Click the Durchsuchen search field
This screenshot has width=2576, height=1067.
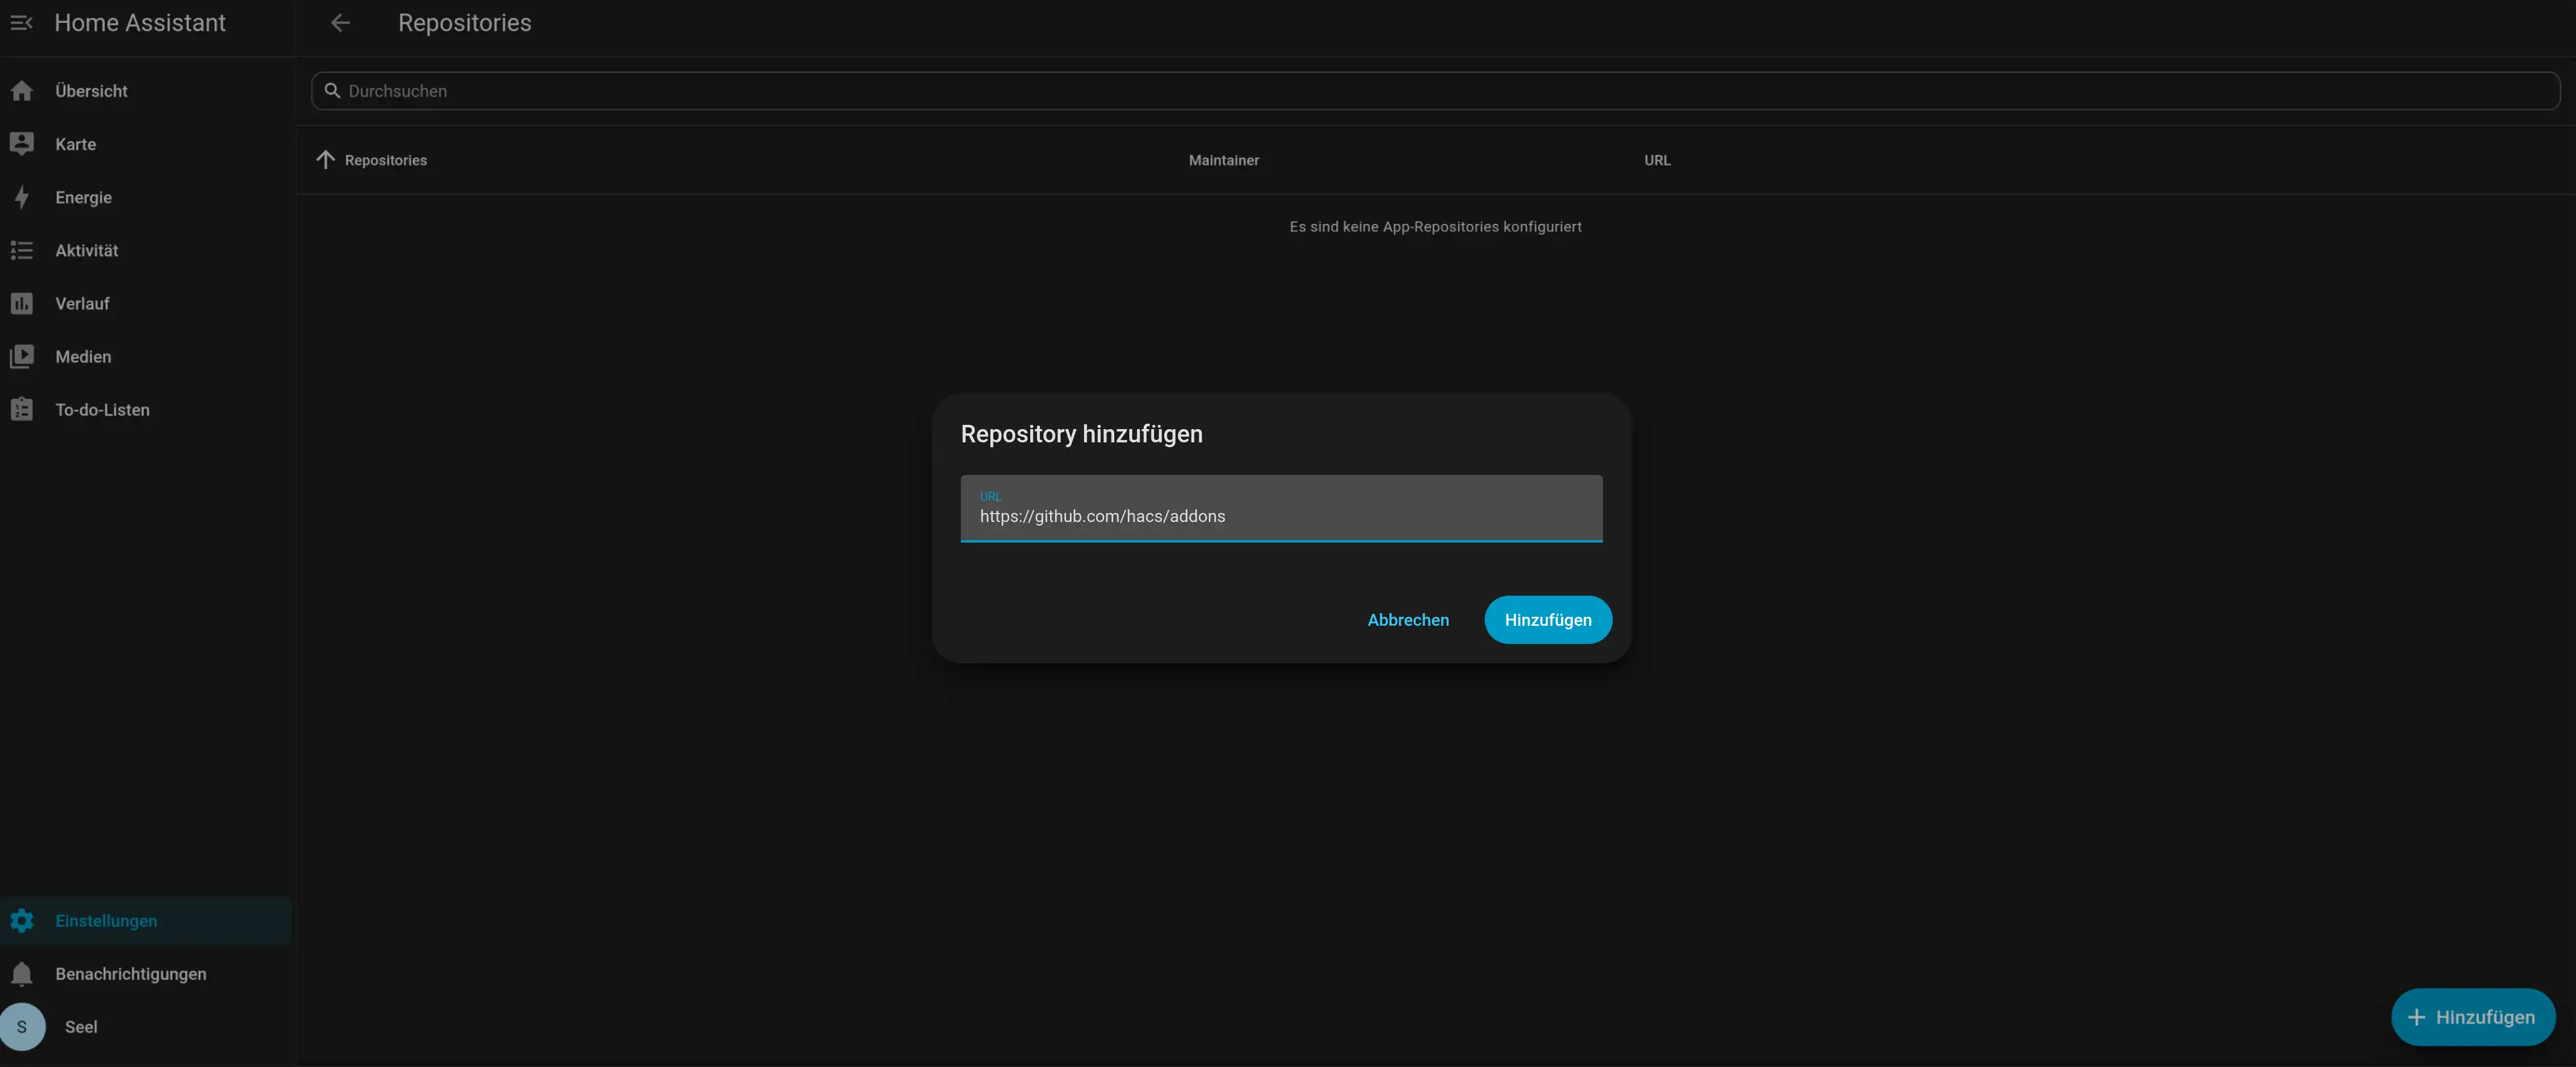click(1435, 91)
